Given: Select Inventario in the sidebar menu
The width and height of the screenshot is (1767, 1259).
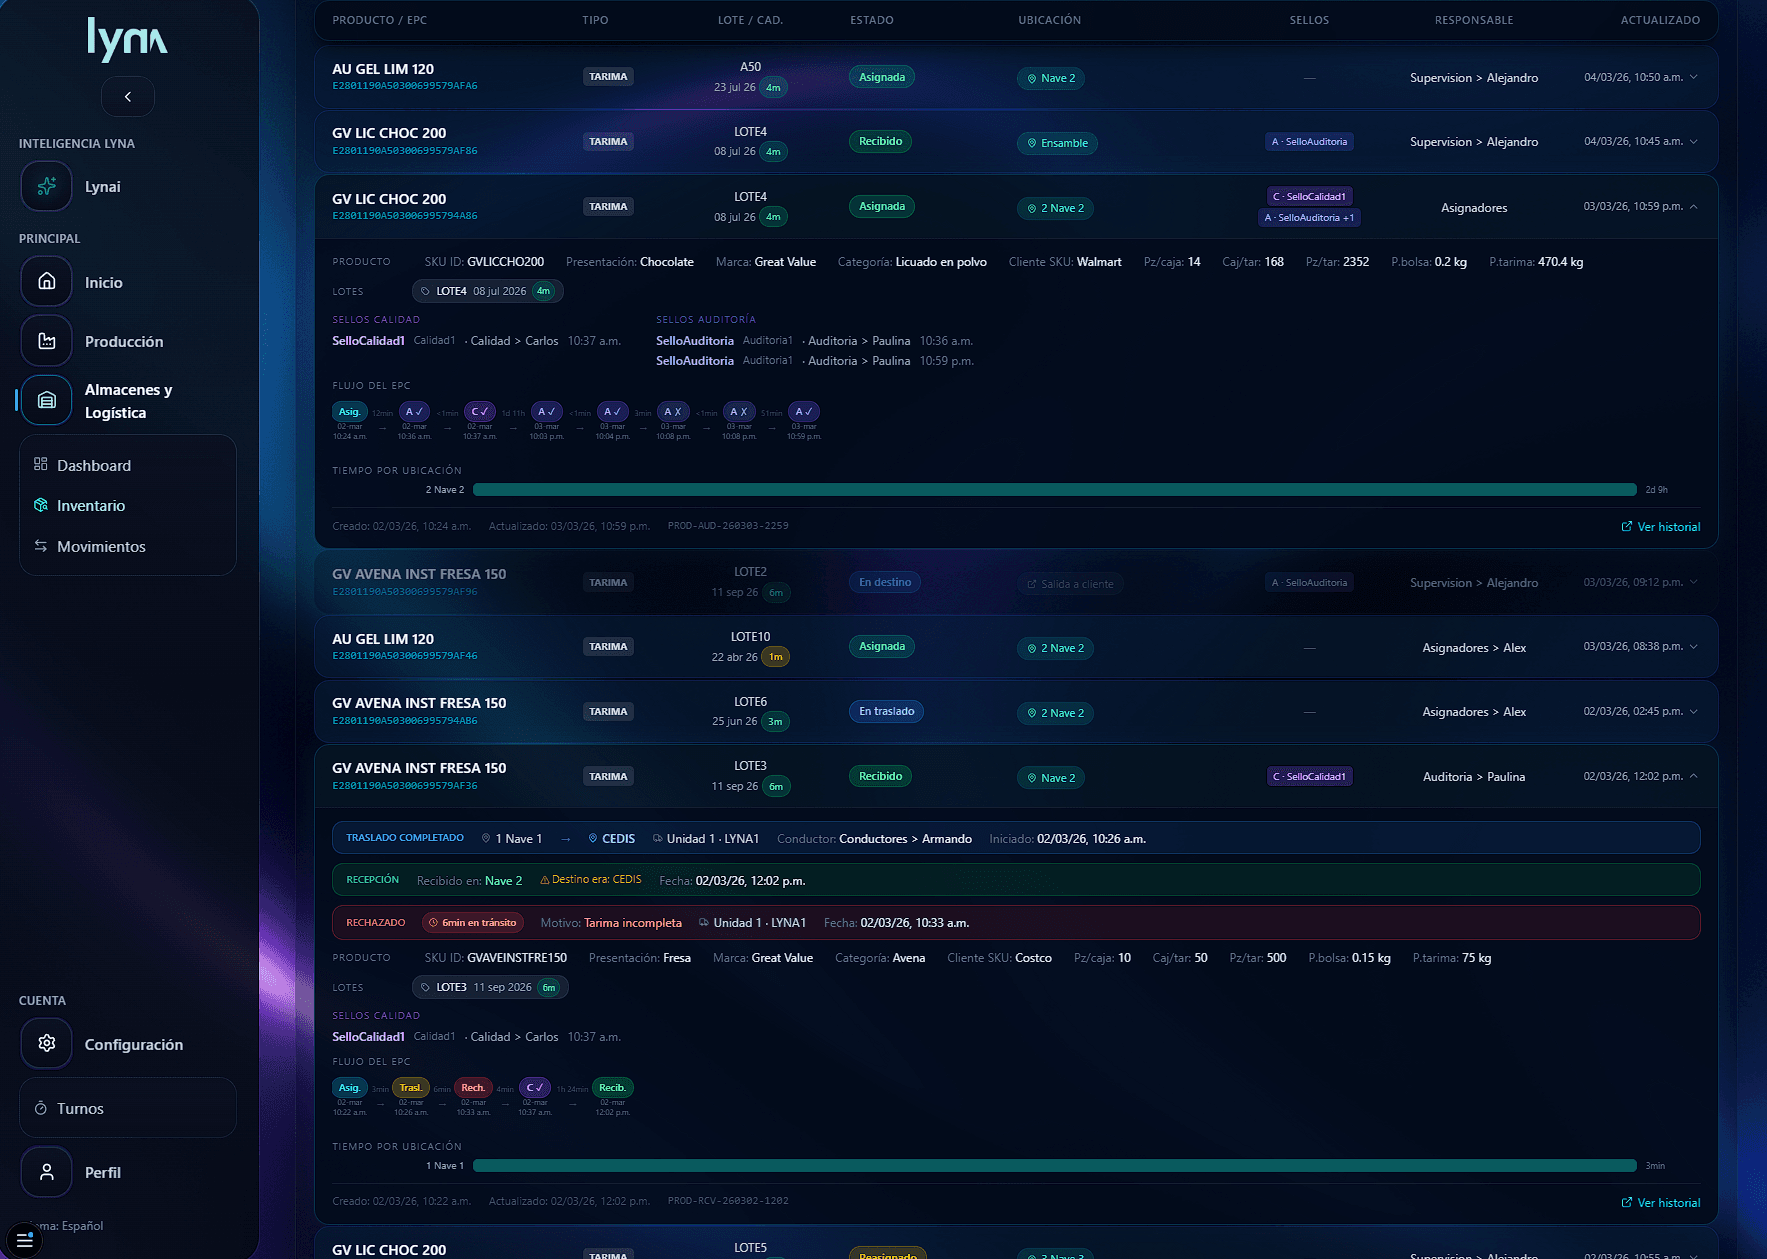Looking at the screenshot, I should click(92, 505).
